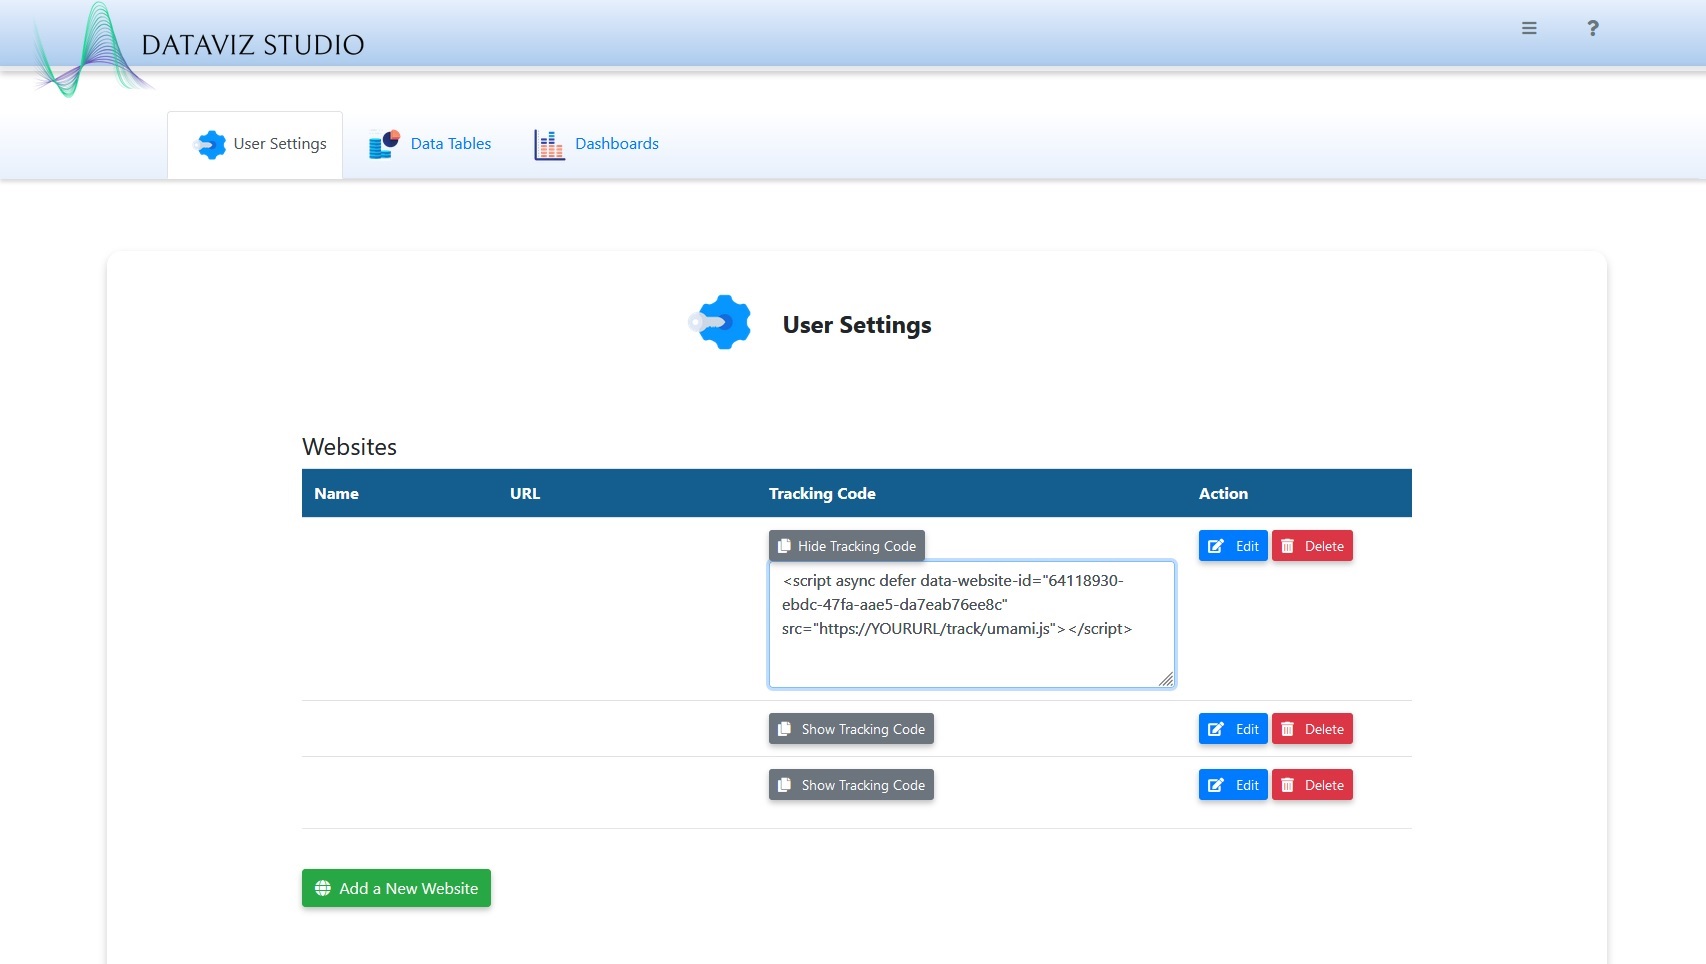Edit the first website row
This screenshot has width=1706, height=964.
tap(1233, 546)
